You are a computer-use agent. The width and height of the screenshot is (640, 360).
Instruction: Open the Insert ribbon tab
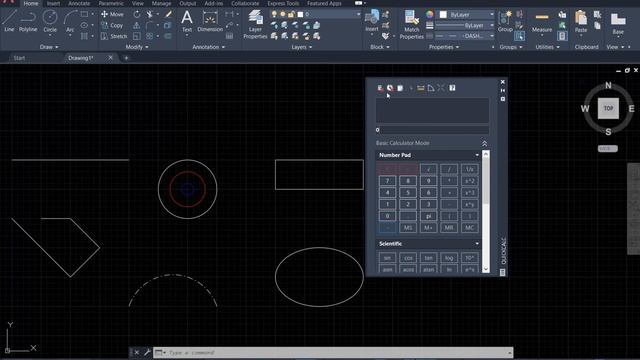click(x=53, y=3)
